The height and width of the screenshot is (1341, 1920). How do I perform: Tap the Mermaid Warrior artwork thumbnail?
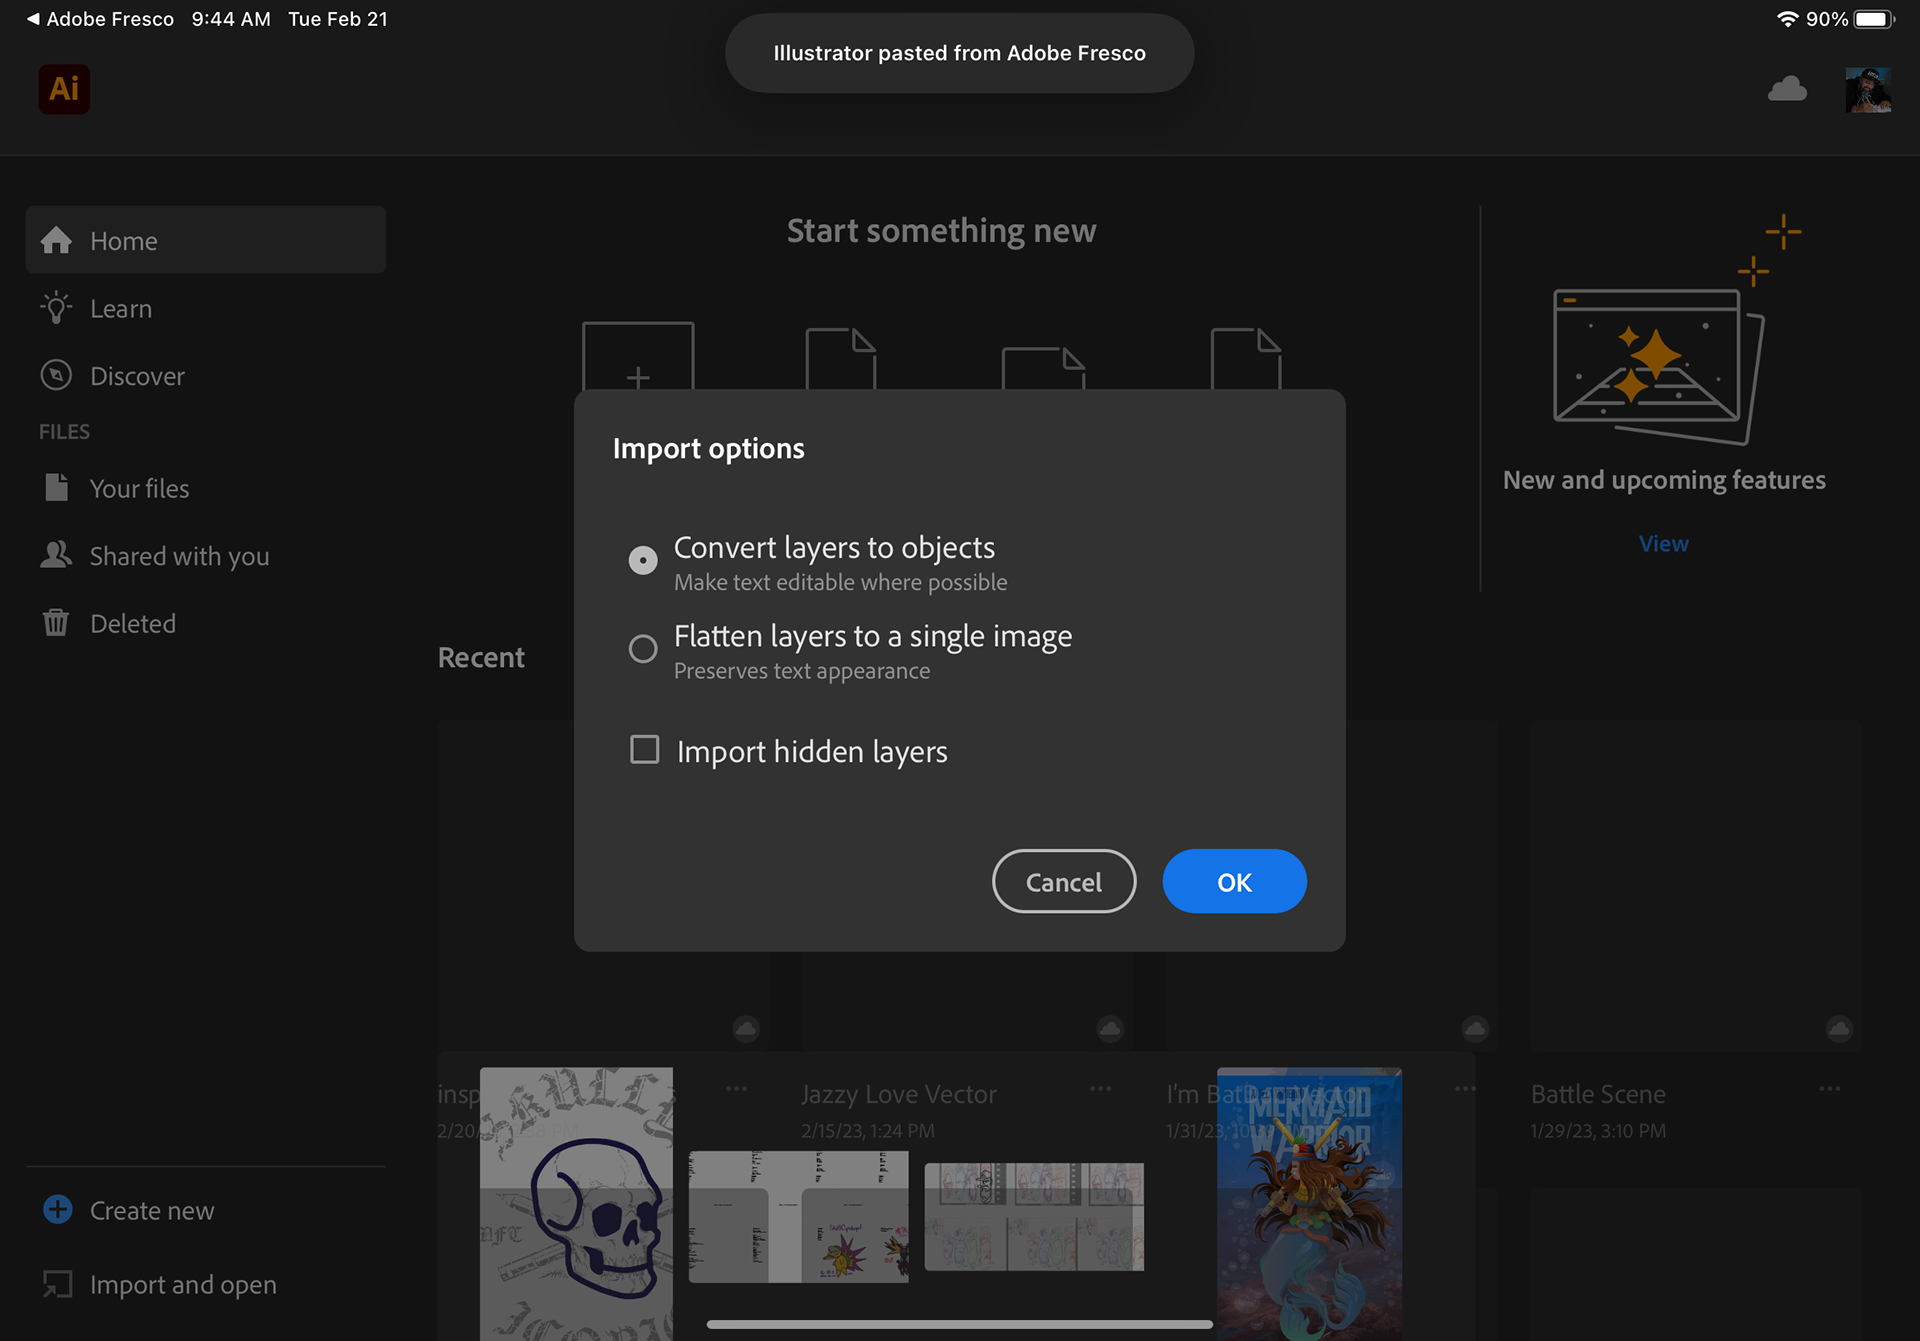1309,1203
